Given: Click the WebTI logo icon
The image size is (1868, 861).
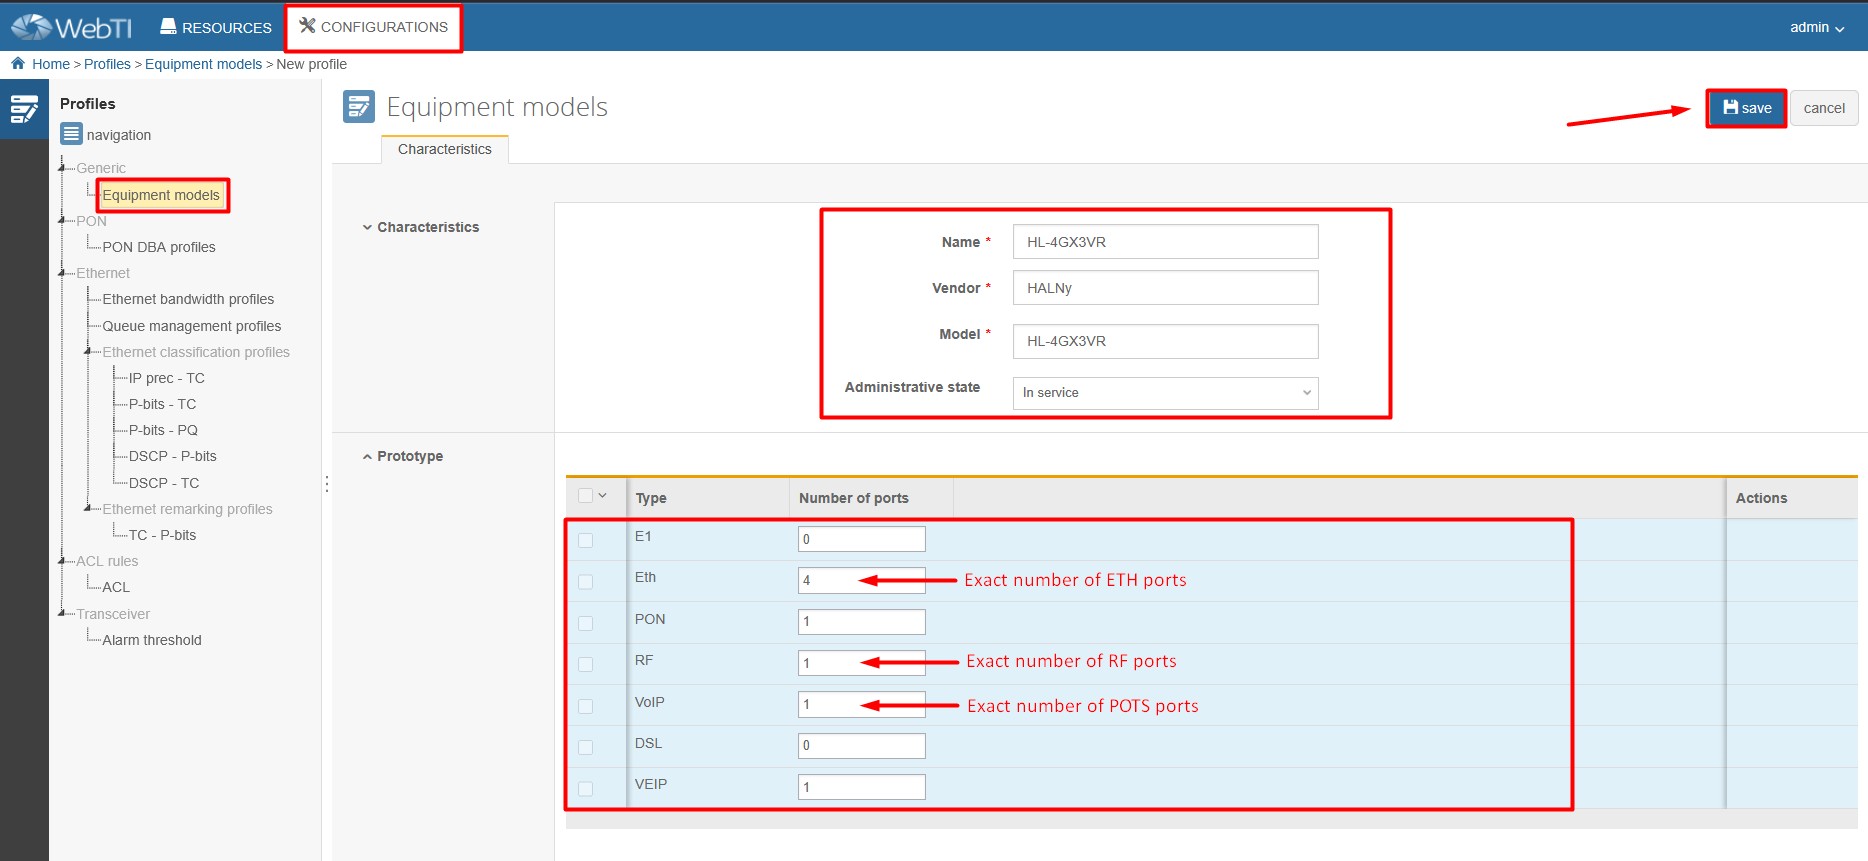Looking at the screenshot, I should tap(31, 27).
